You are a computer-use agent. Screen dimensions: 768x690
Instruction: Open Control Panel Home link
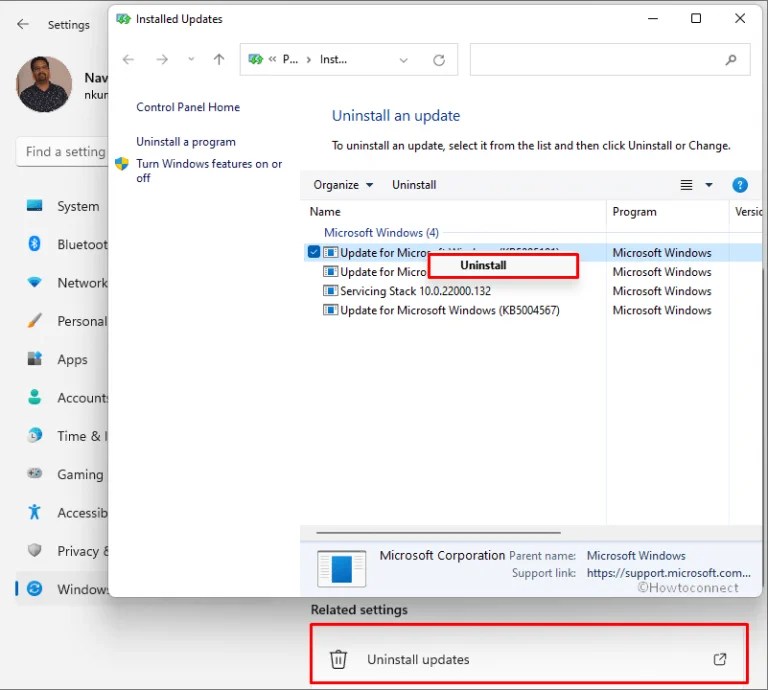pyautogui.click(x=188, y=107)
